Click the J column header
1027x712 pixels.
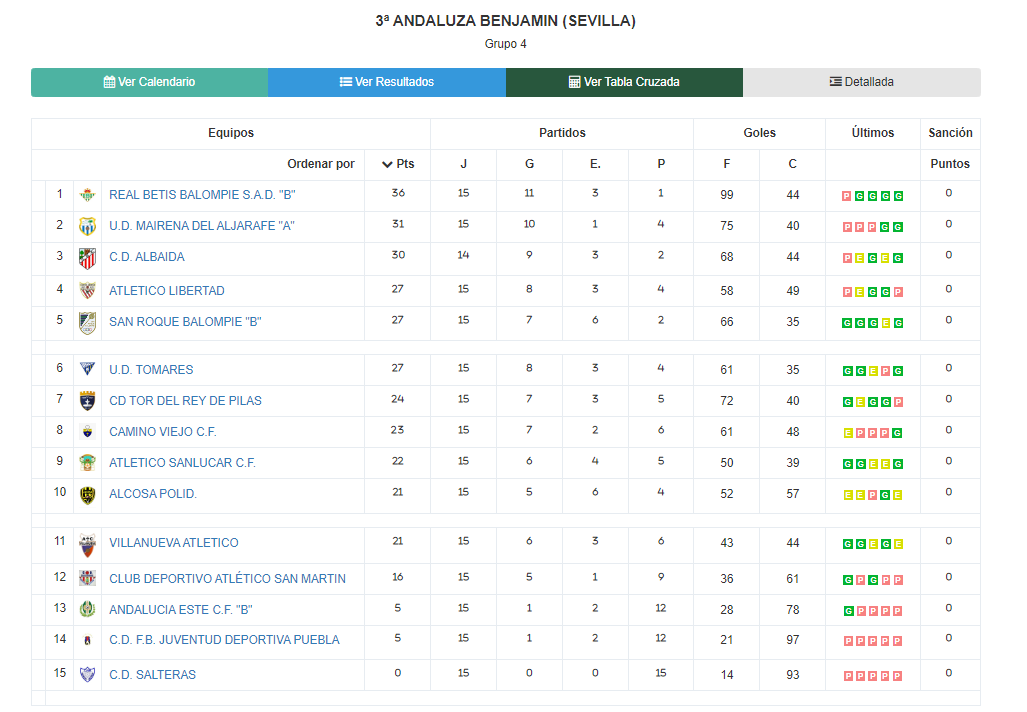tap(464, 164)
